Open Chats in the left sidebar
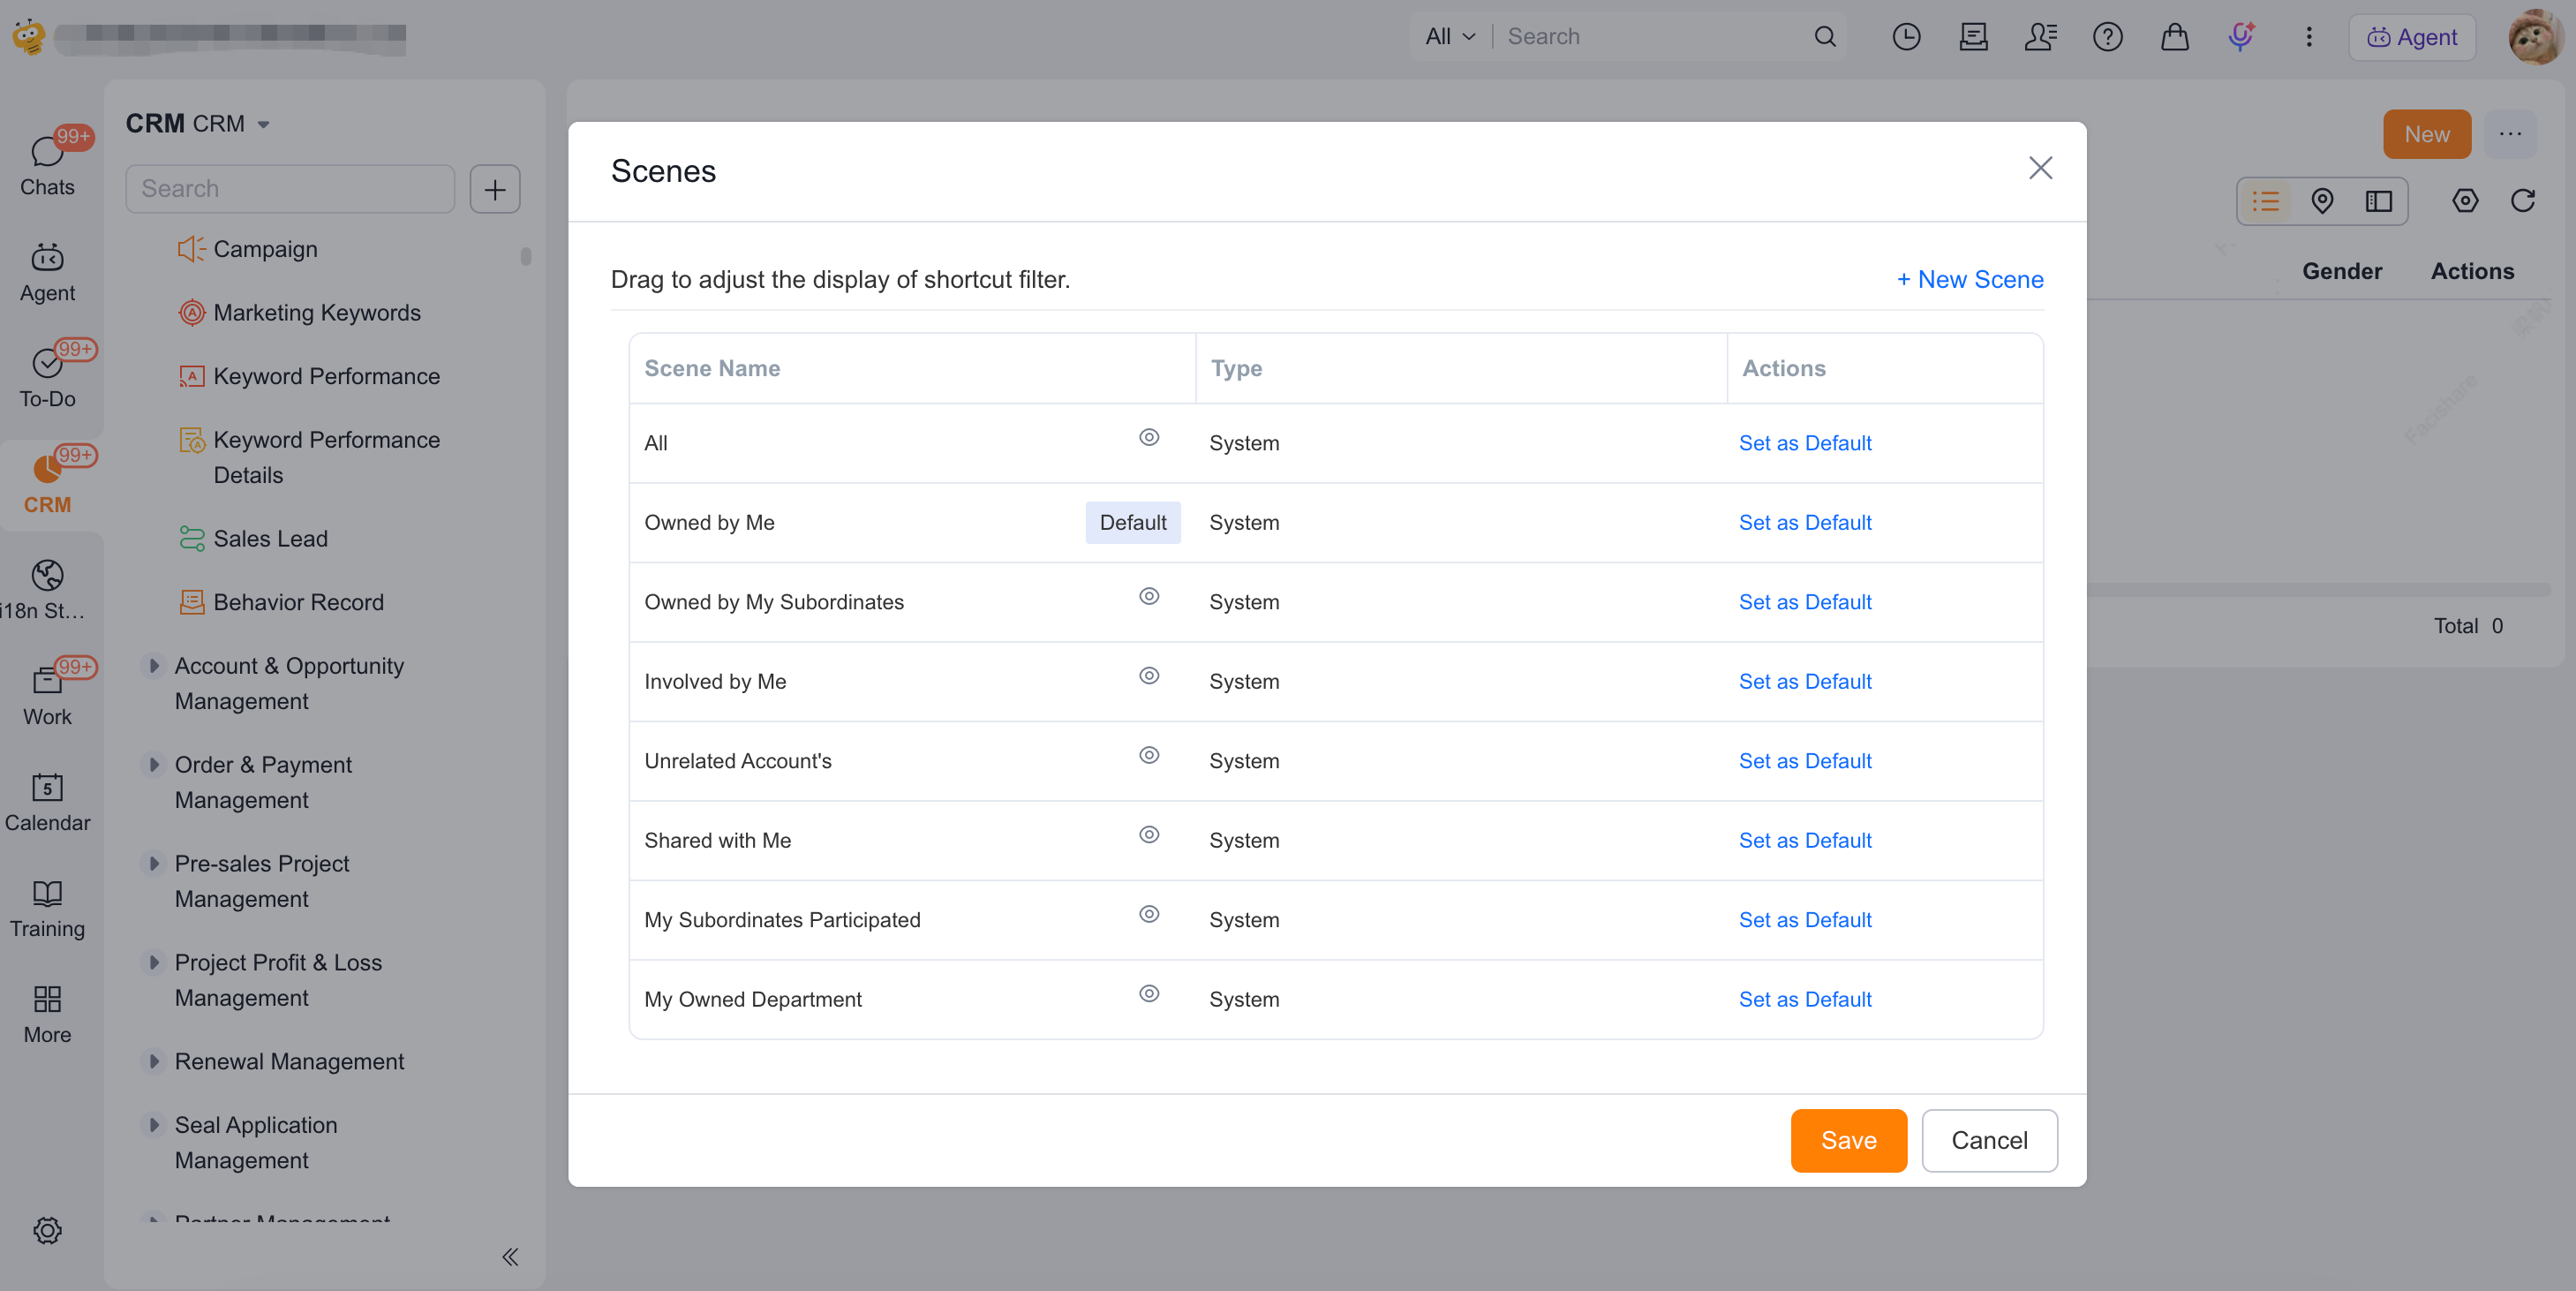 coord(47,165)
